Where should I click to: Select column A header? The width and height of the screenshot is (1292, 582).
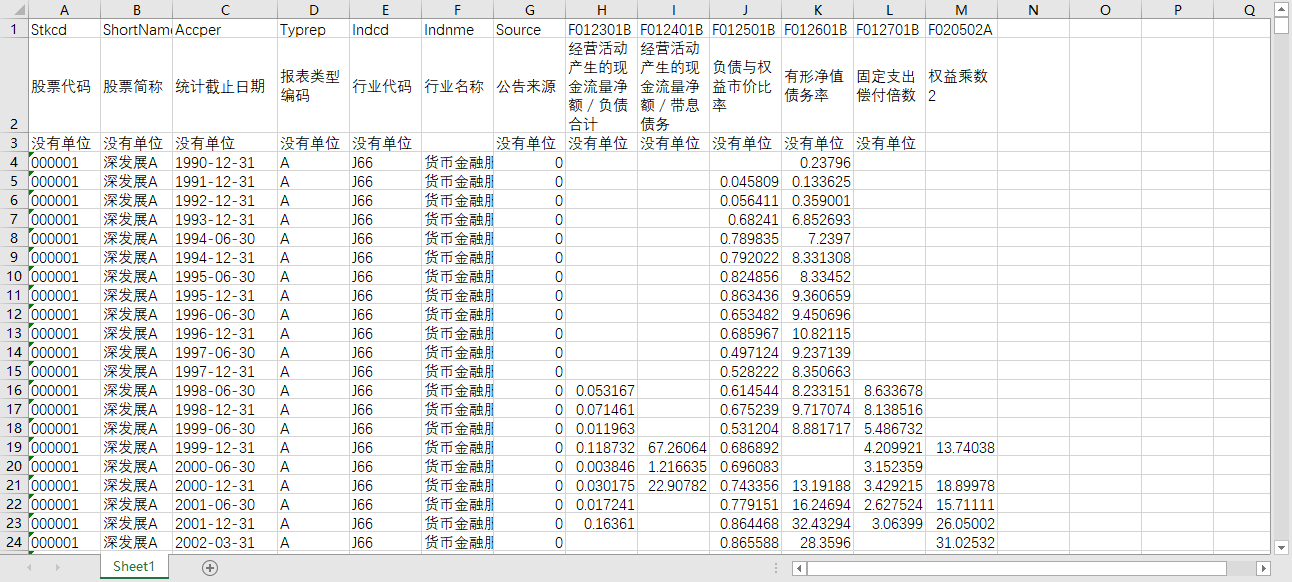click(64, 9)
